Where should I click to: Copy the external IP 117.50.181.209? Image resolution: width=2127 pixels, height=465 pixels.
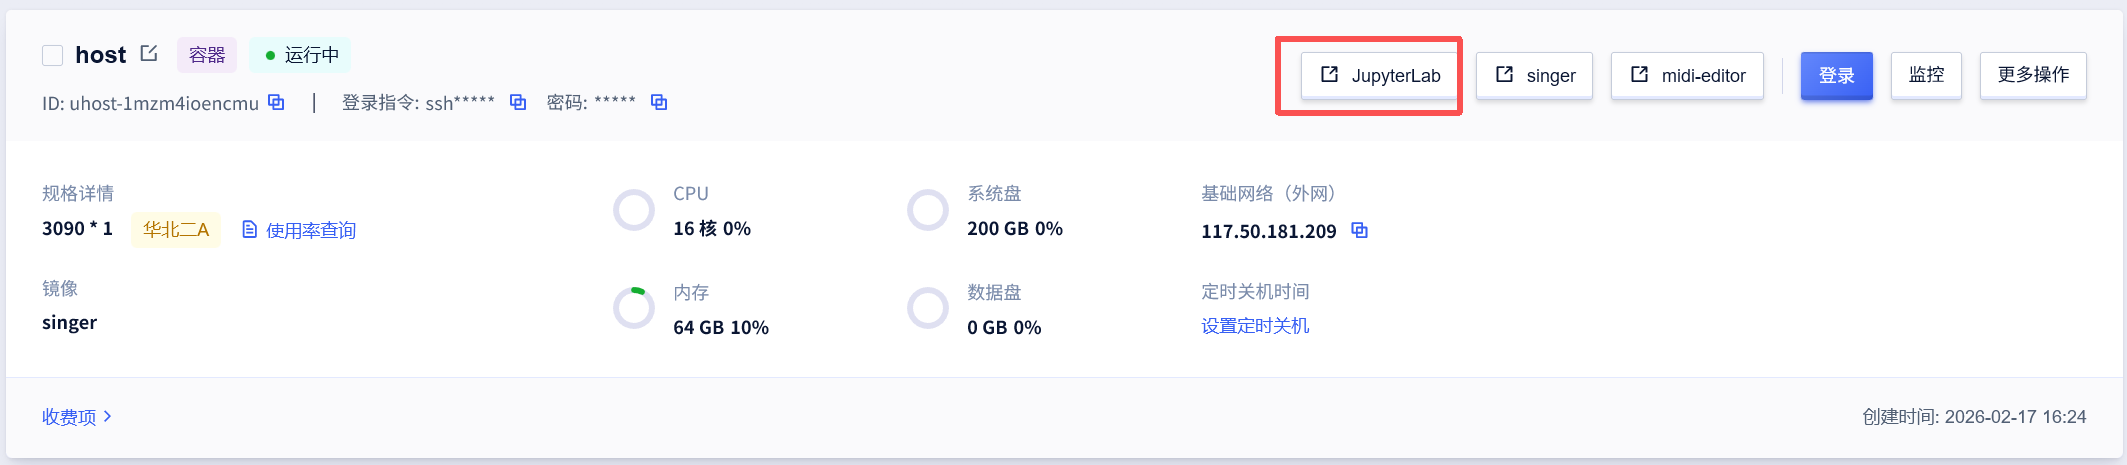coord(1360,230)
